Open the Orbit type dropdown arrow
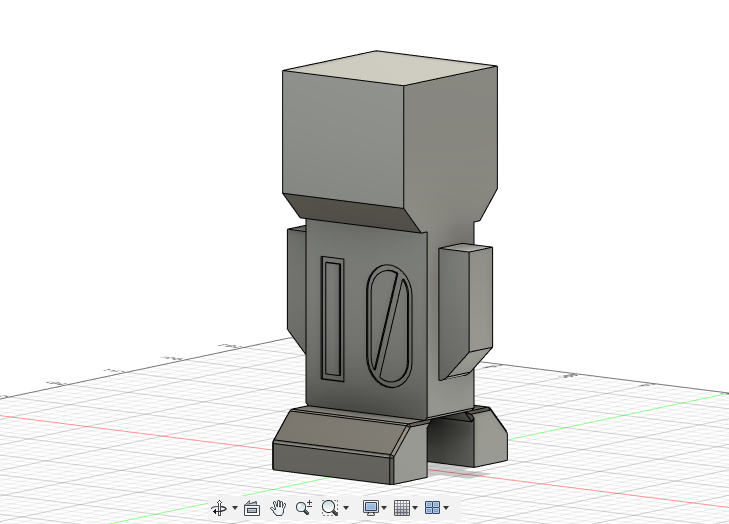Image resolution: width=729 pixels, height=524 pixels. coord(235,508)
